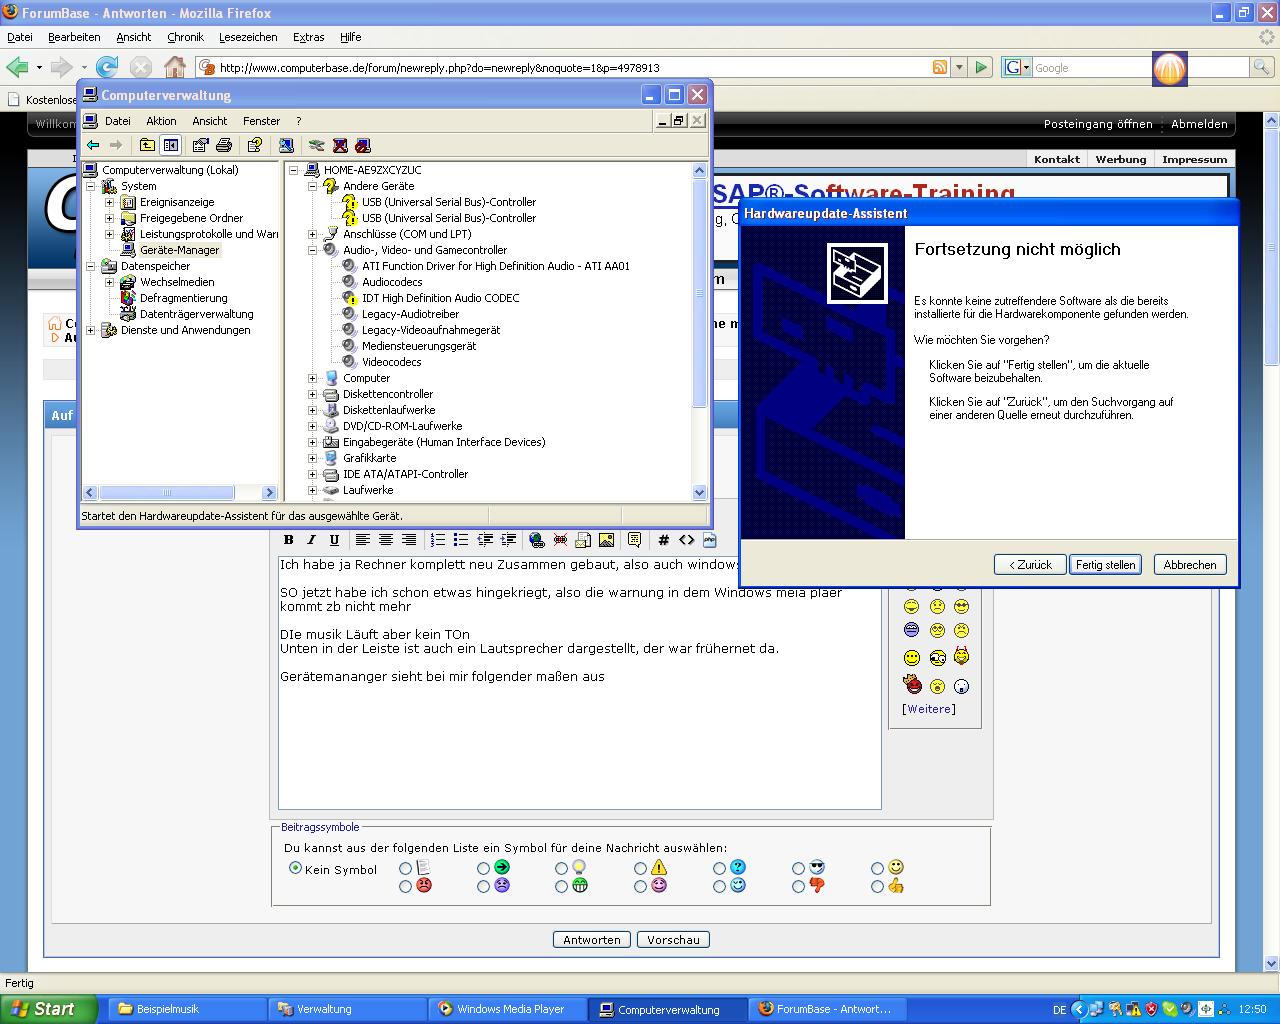Click the Start button on taskbar

48,1009
